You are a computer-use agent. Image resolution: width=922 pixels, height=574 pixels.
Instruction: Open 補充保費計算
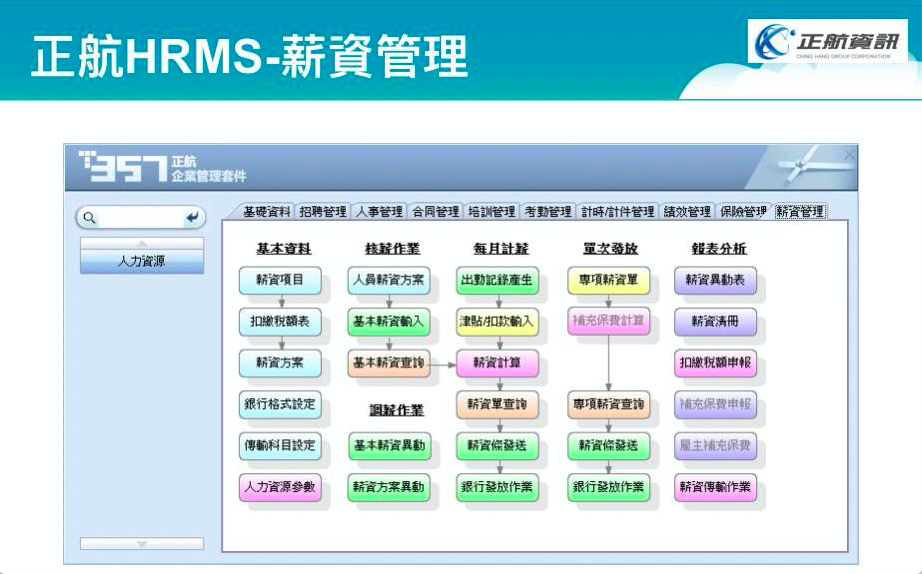click(609, 321)
